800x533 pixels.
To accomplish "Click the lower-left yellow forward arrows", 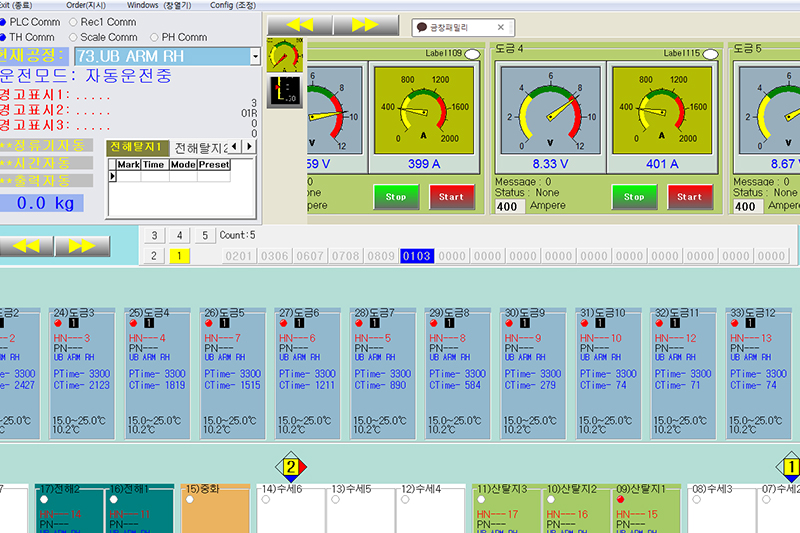I will click(82, 245).
